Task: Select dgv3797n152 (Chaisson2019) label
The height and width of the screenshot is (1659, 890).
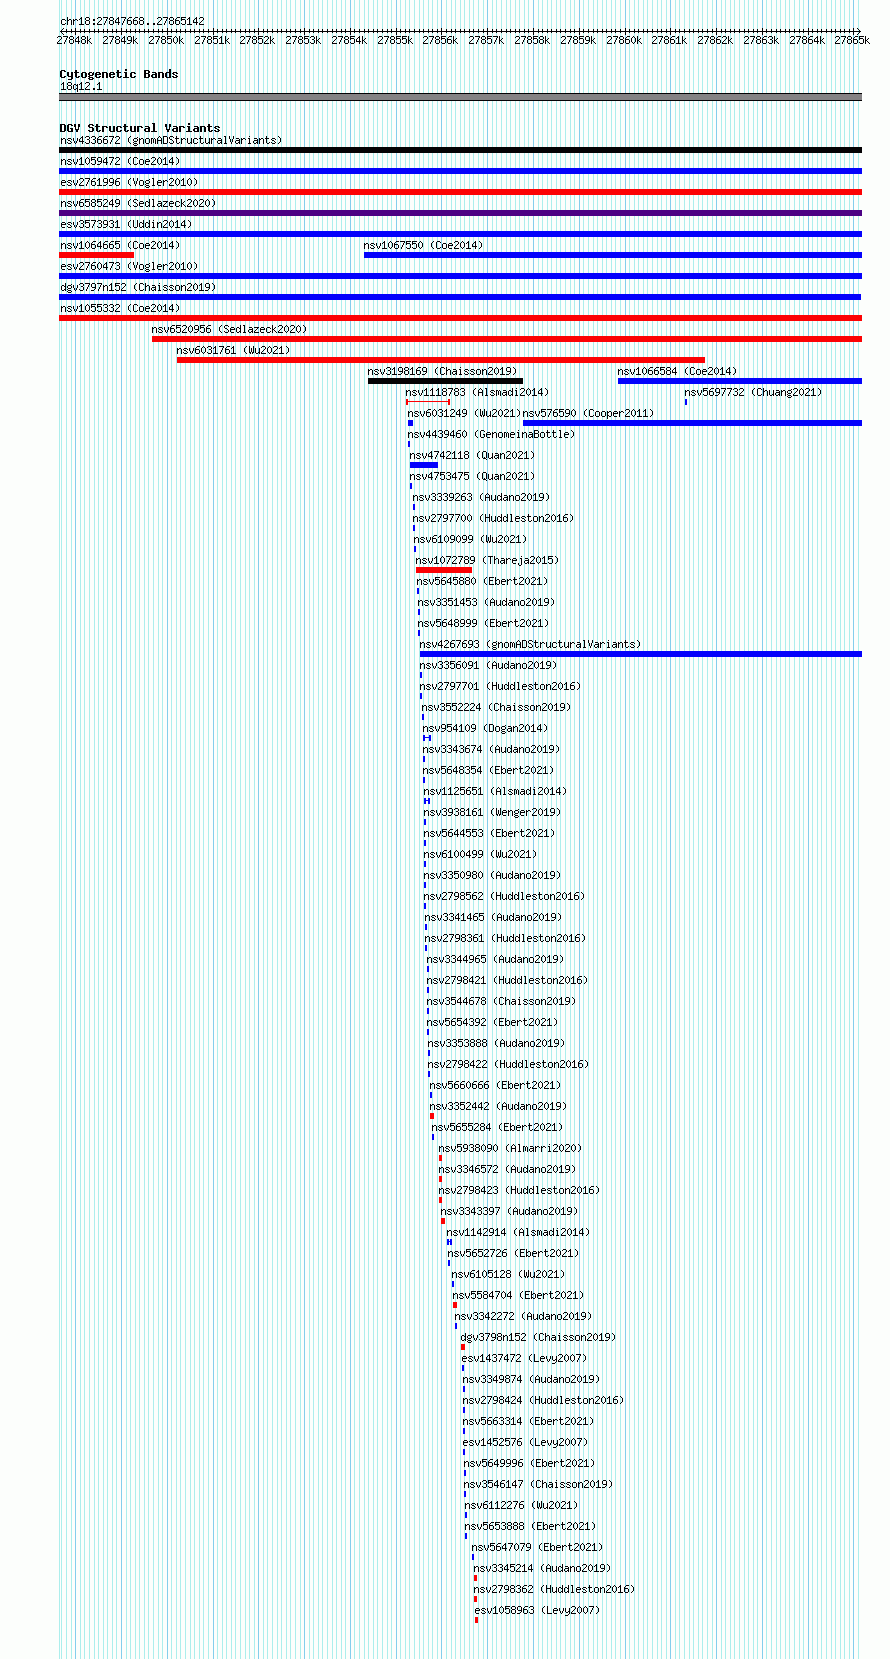Action: click(x=138, y=287)
